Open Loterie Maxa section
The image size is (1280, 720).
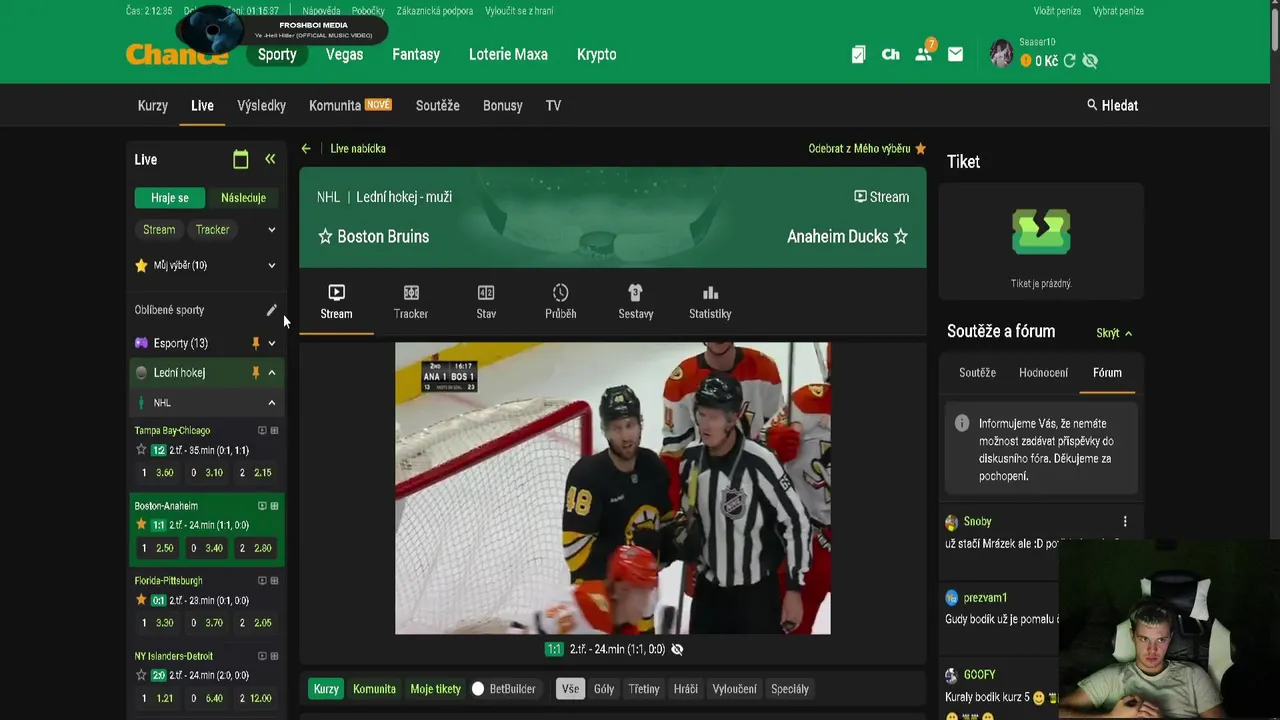508,55
